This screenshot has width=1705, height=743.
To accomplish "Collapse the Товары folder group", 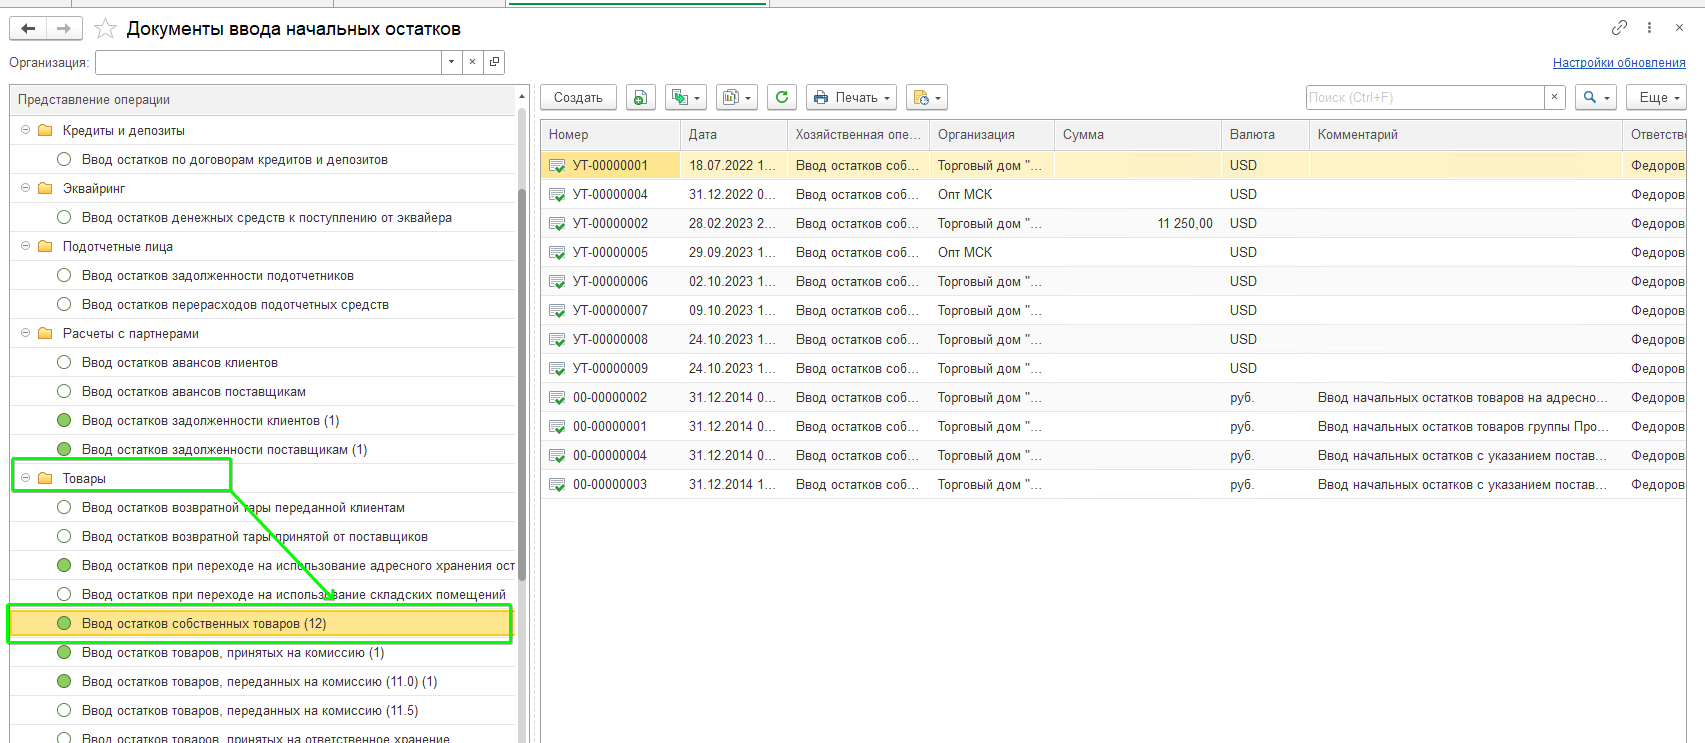I will pyautogui.click(x=26, y=478).
